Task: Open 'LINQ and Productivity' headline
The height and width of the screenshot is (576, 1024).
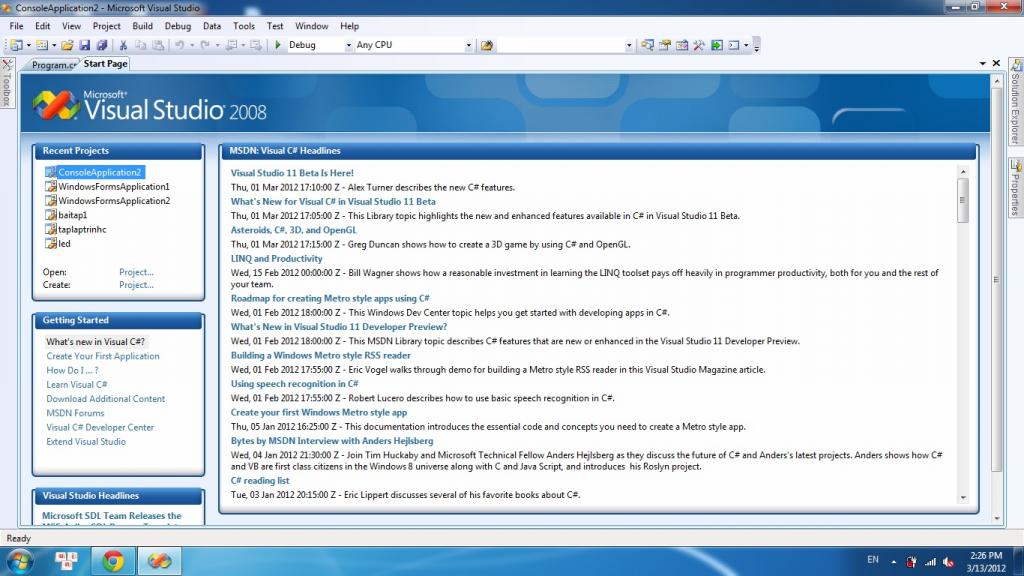Action: point(276,259)
